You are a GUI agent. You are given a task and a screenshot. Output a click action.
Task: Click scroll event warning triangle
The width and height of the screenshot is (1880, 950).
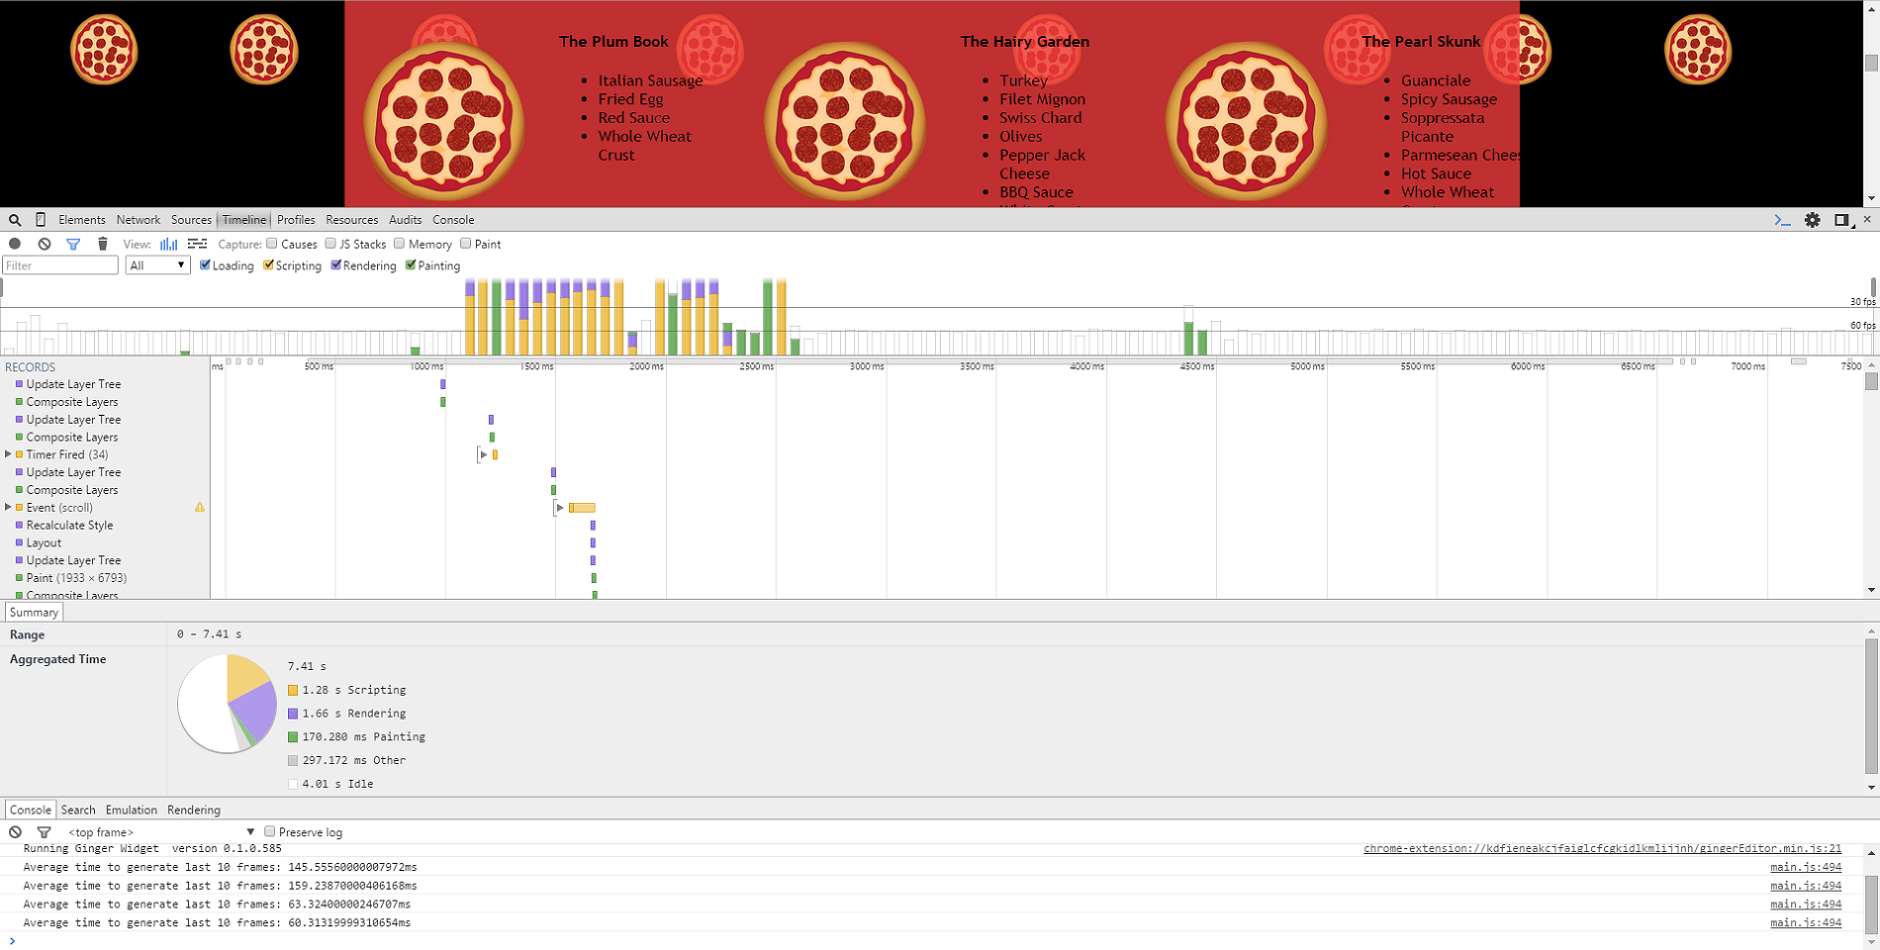point(200,508)
